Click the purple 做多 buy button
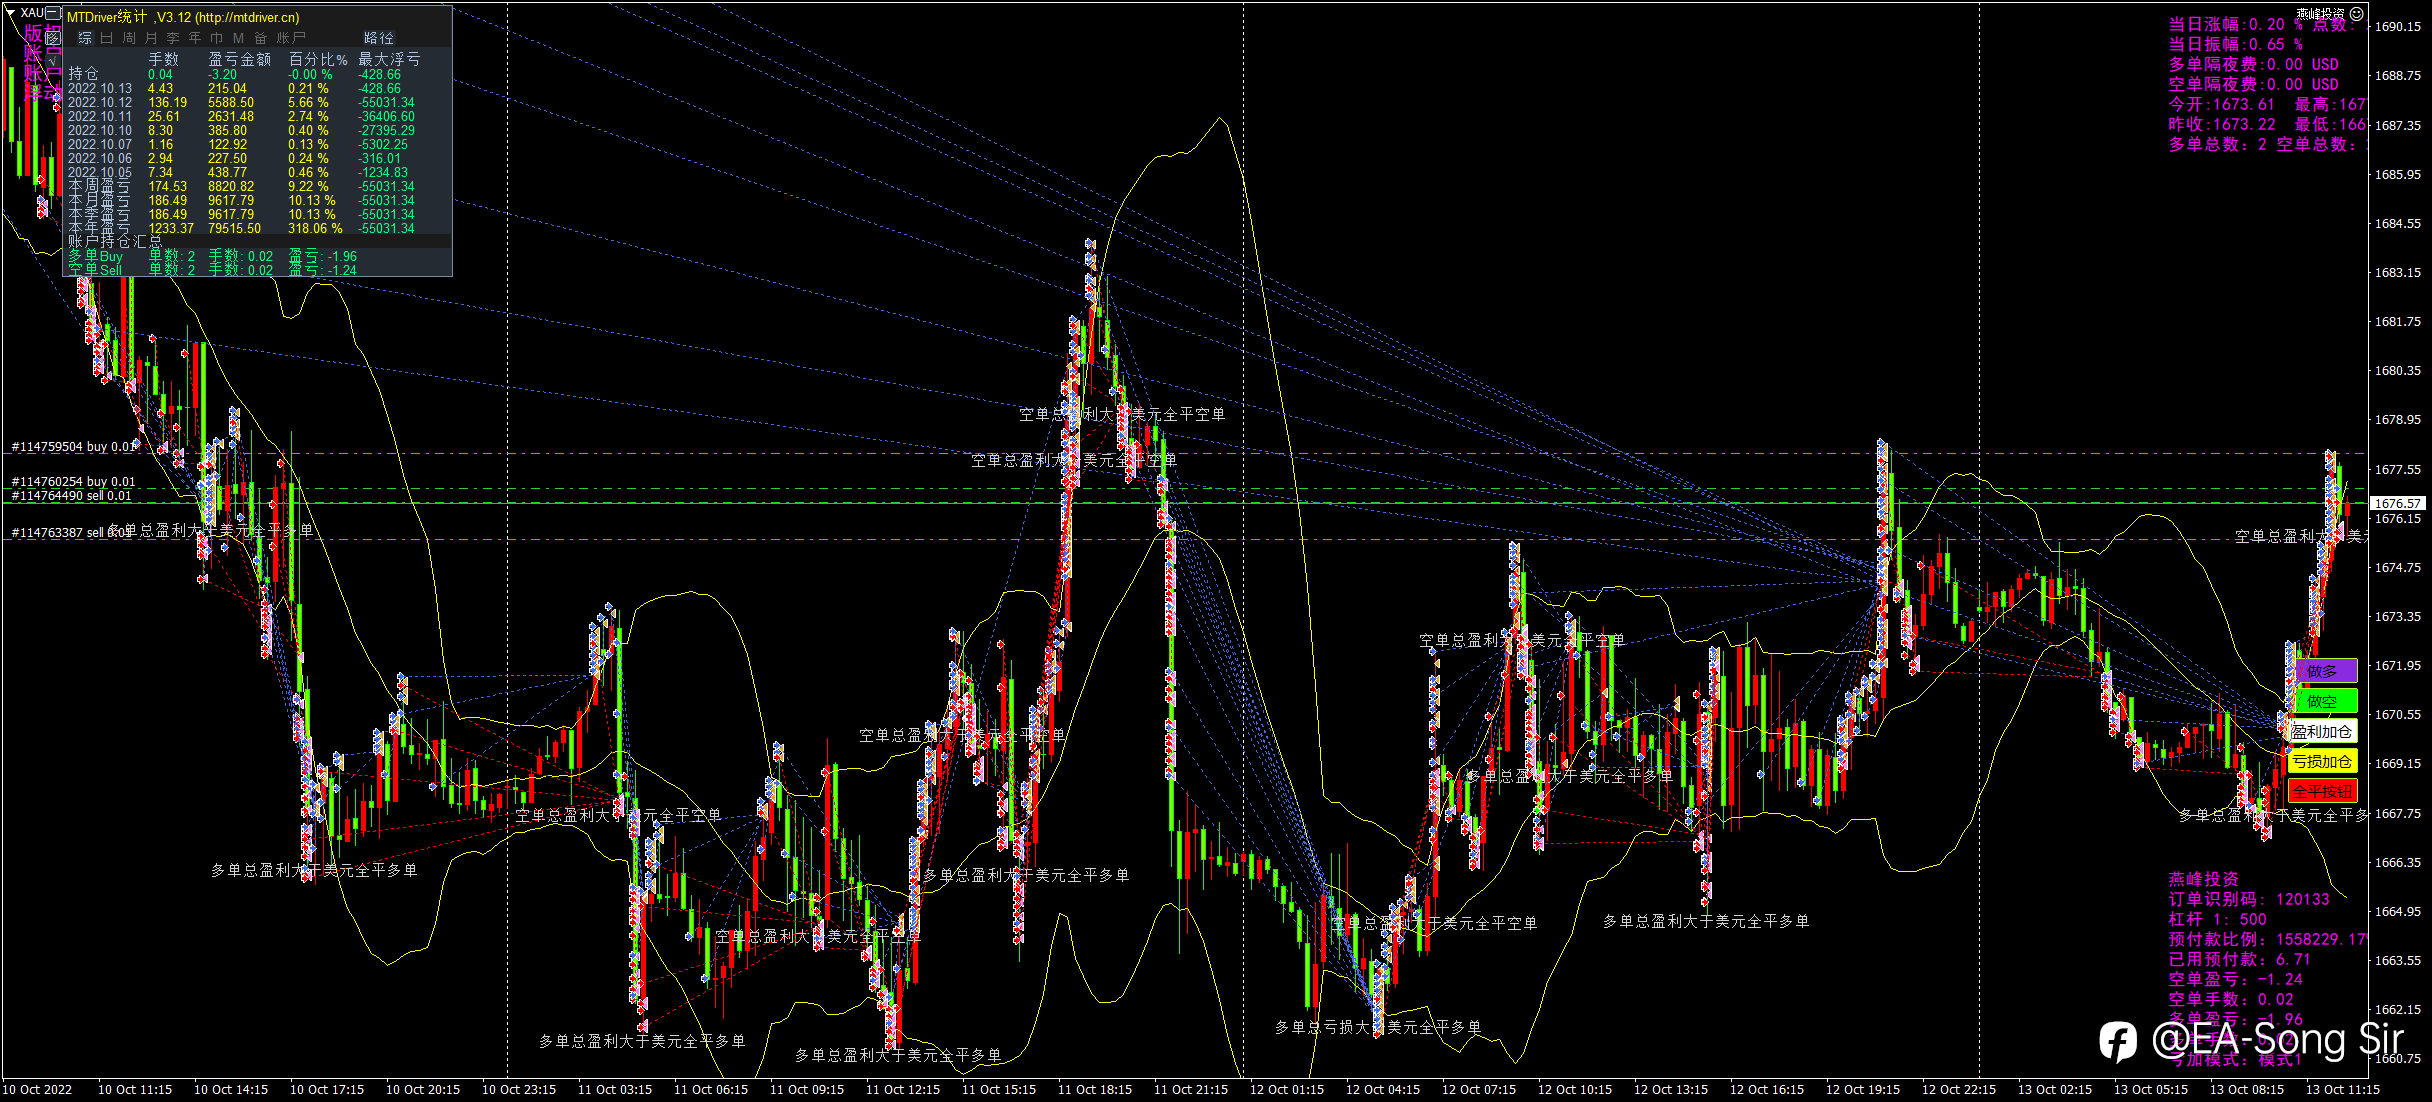 2322,671
